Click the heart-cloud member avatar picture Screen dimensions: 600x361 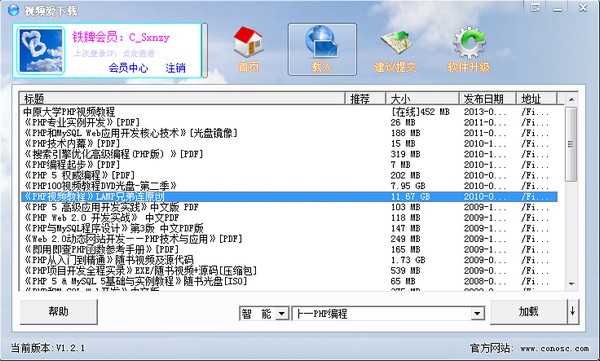tap(41, 51)
